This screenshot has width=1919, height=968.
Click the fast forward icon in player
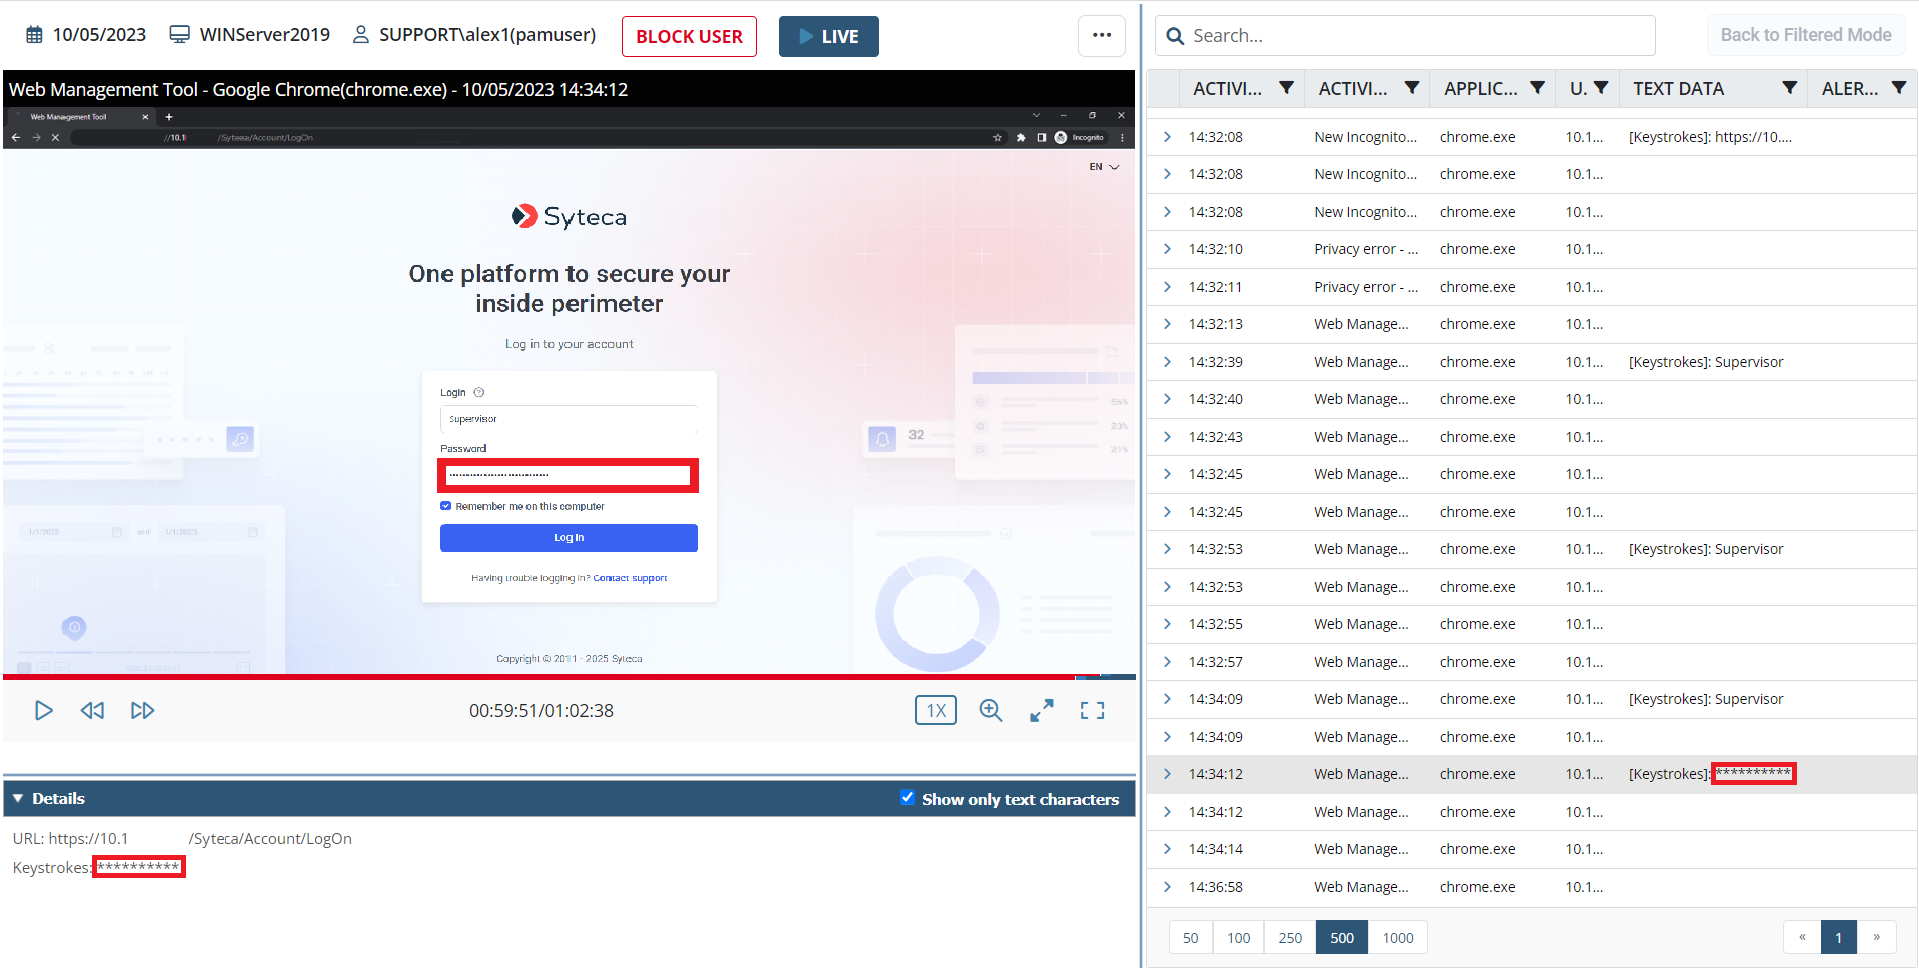coord(142,710)
